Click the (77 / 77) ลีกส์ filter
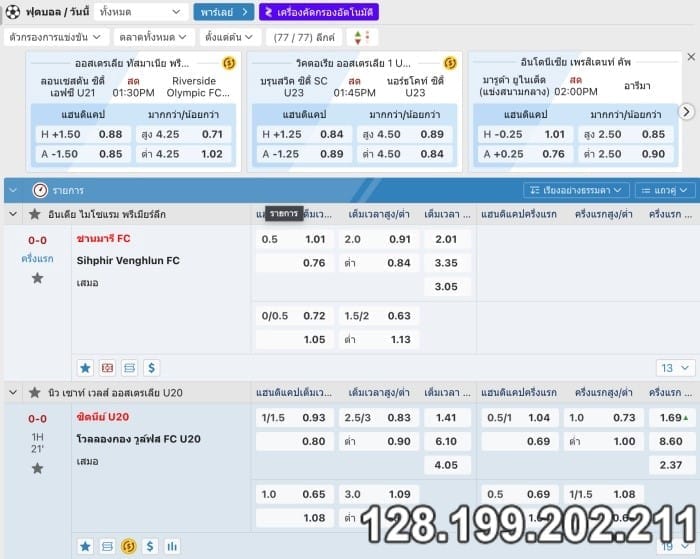 click(304, 37)
